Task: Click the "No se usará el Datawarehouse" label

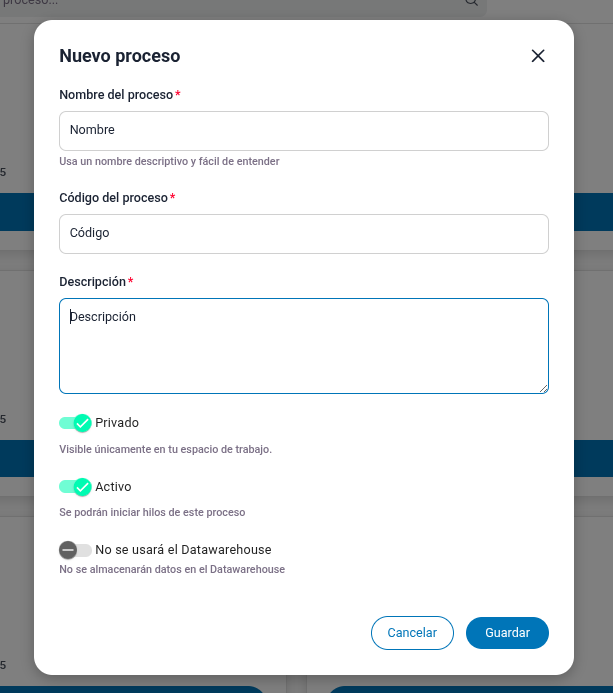Action: tap(183, 550)
